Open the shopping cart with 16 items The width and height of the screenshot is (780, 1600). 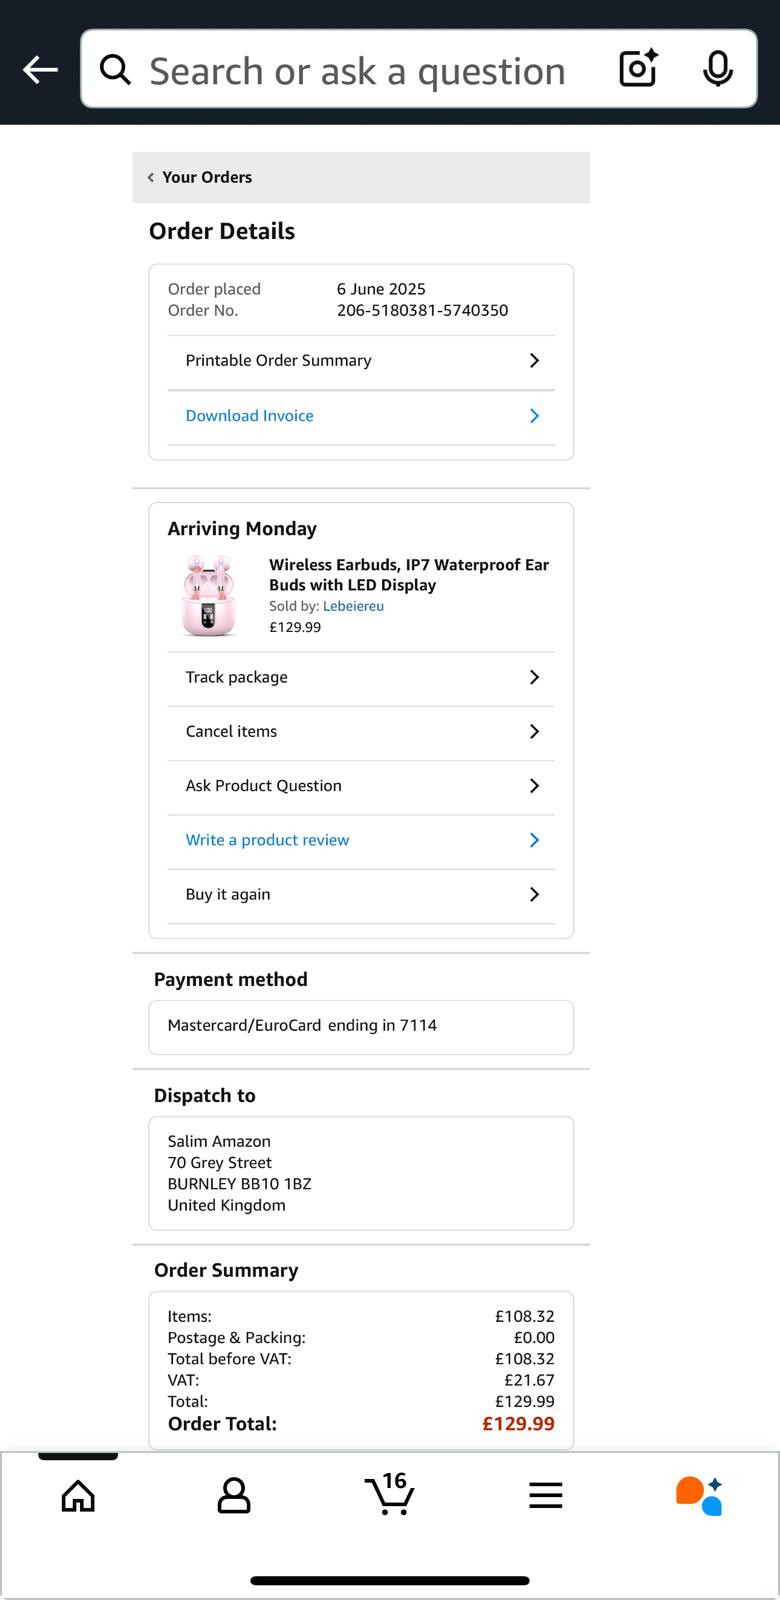tap(390, 1494)
